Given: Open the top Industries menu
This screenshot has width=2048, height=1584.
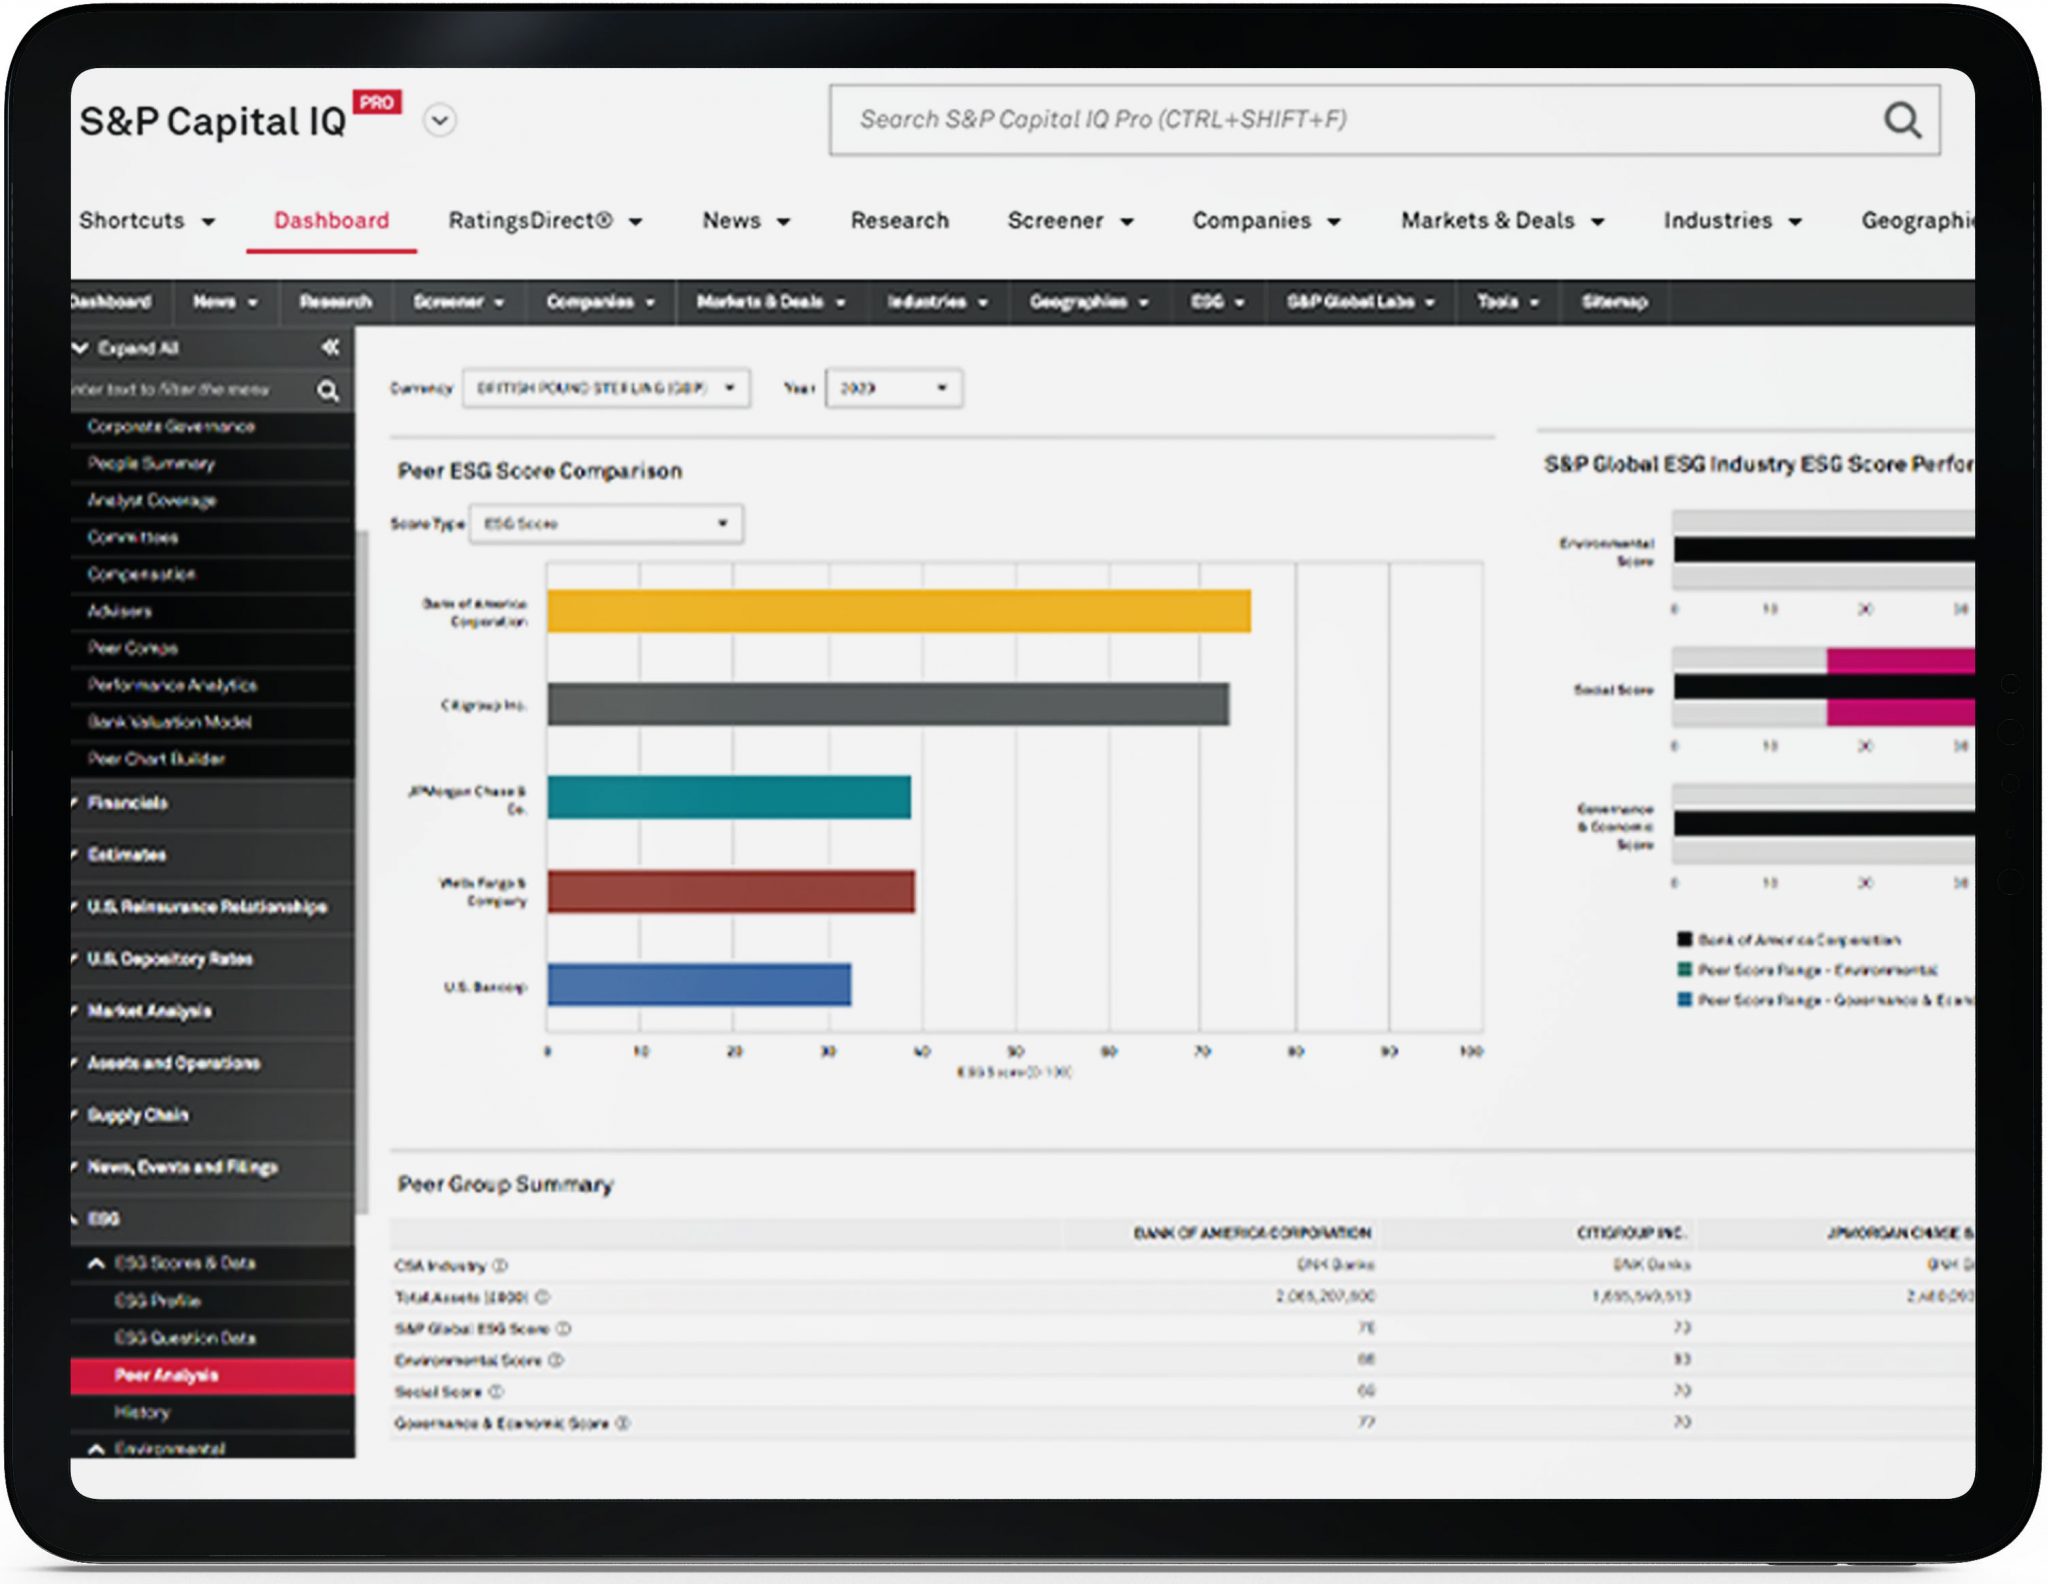Looking at the screenshot, I should click(x=1732, y=220).
